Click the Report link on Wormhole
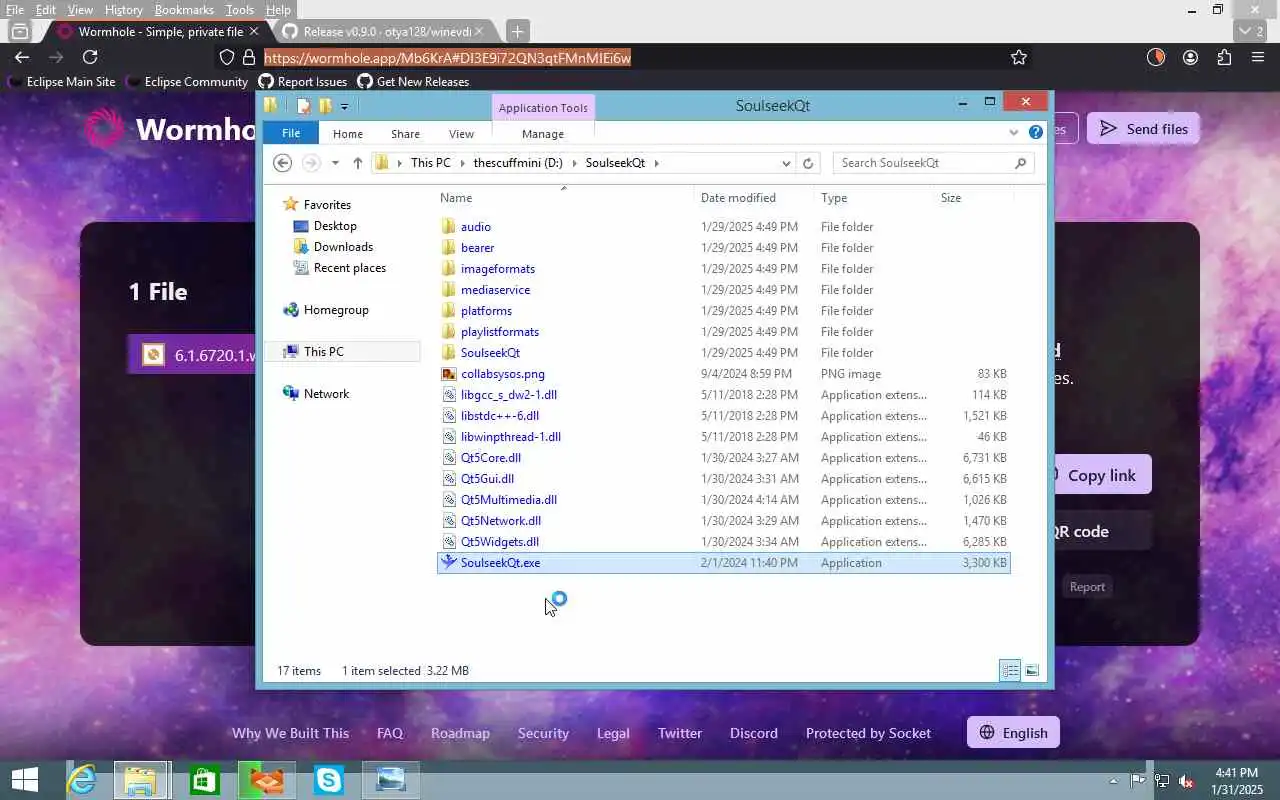The image size is (1280, 800). 1087,587
